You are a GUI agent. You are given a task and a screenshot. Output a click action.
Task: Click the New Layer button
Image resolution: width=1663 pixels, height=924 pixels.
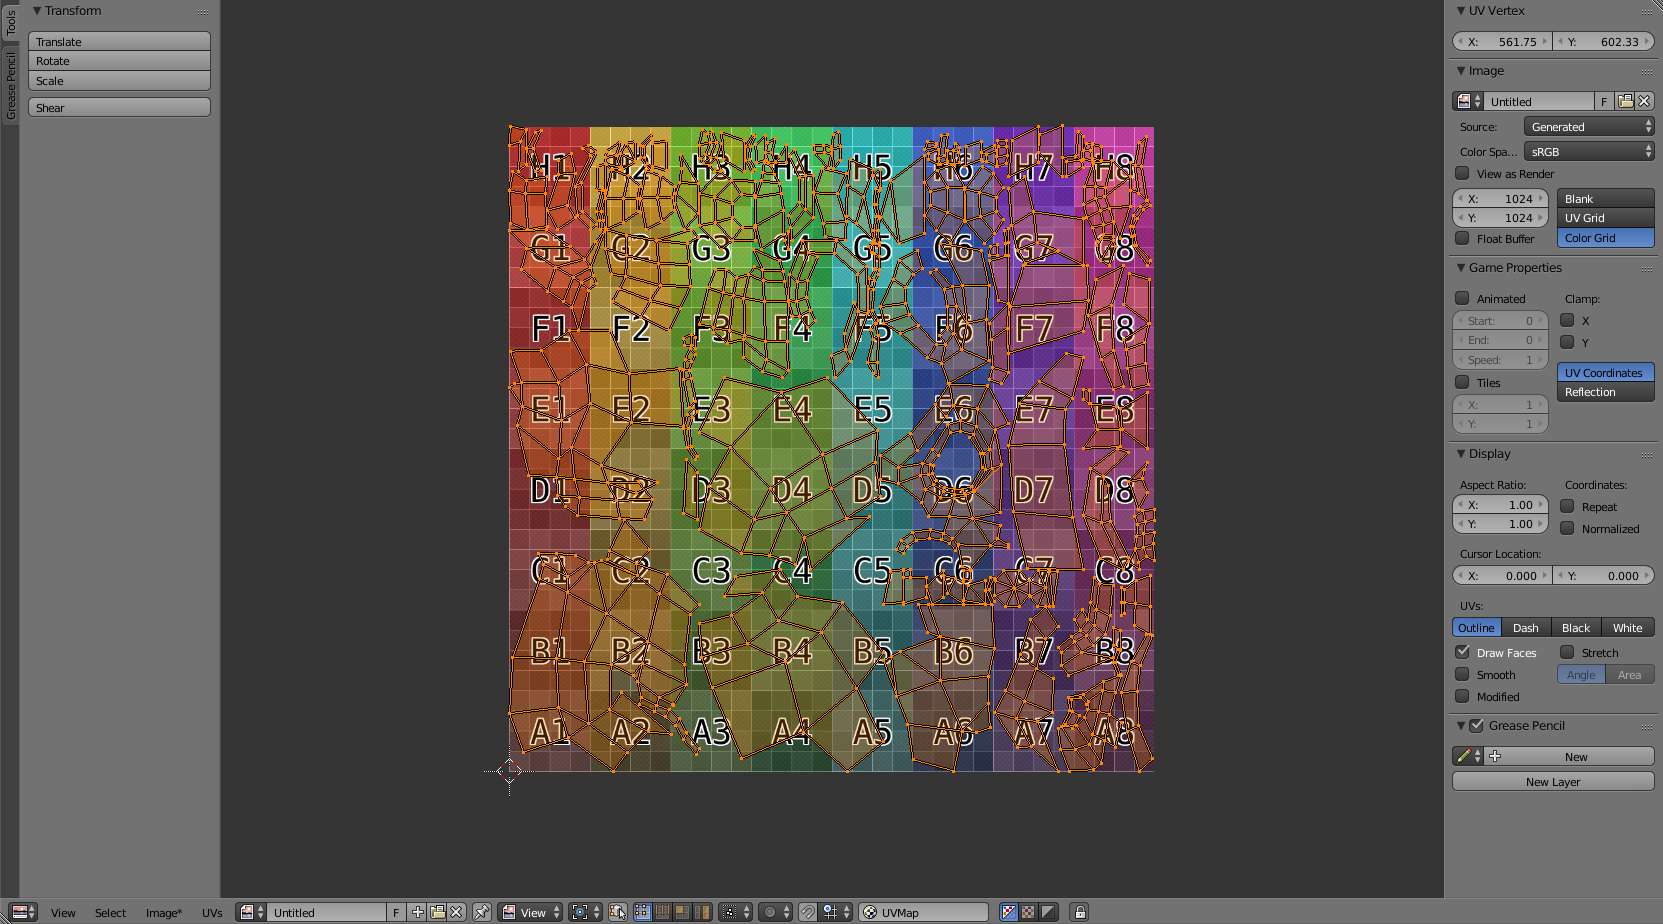[x=1553, y=782]
